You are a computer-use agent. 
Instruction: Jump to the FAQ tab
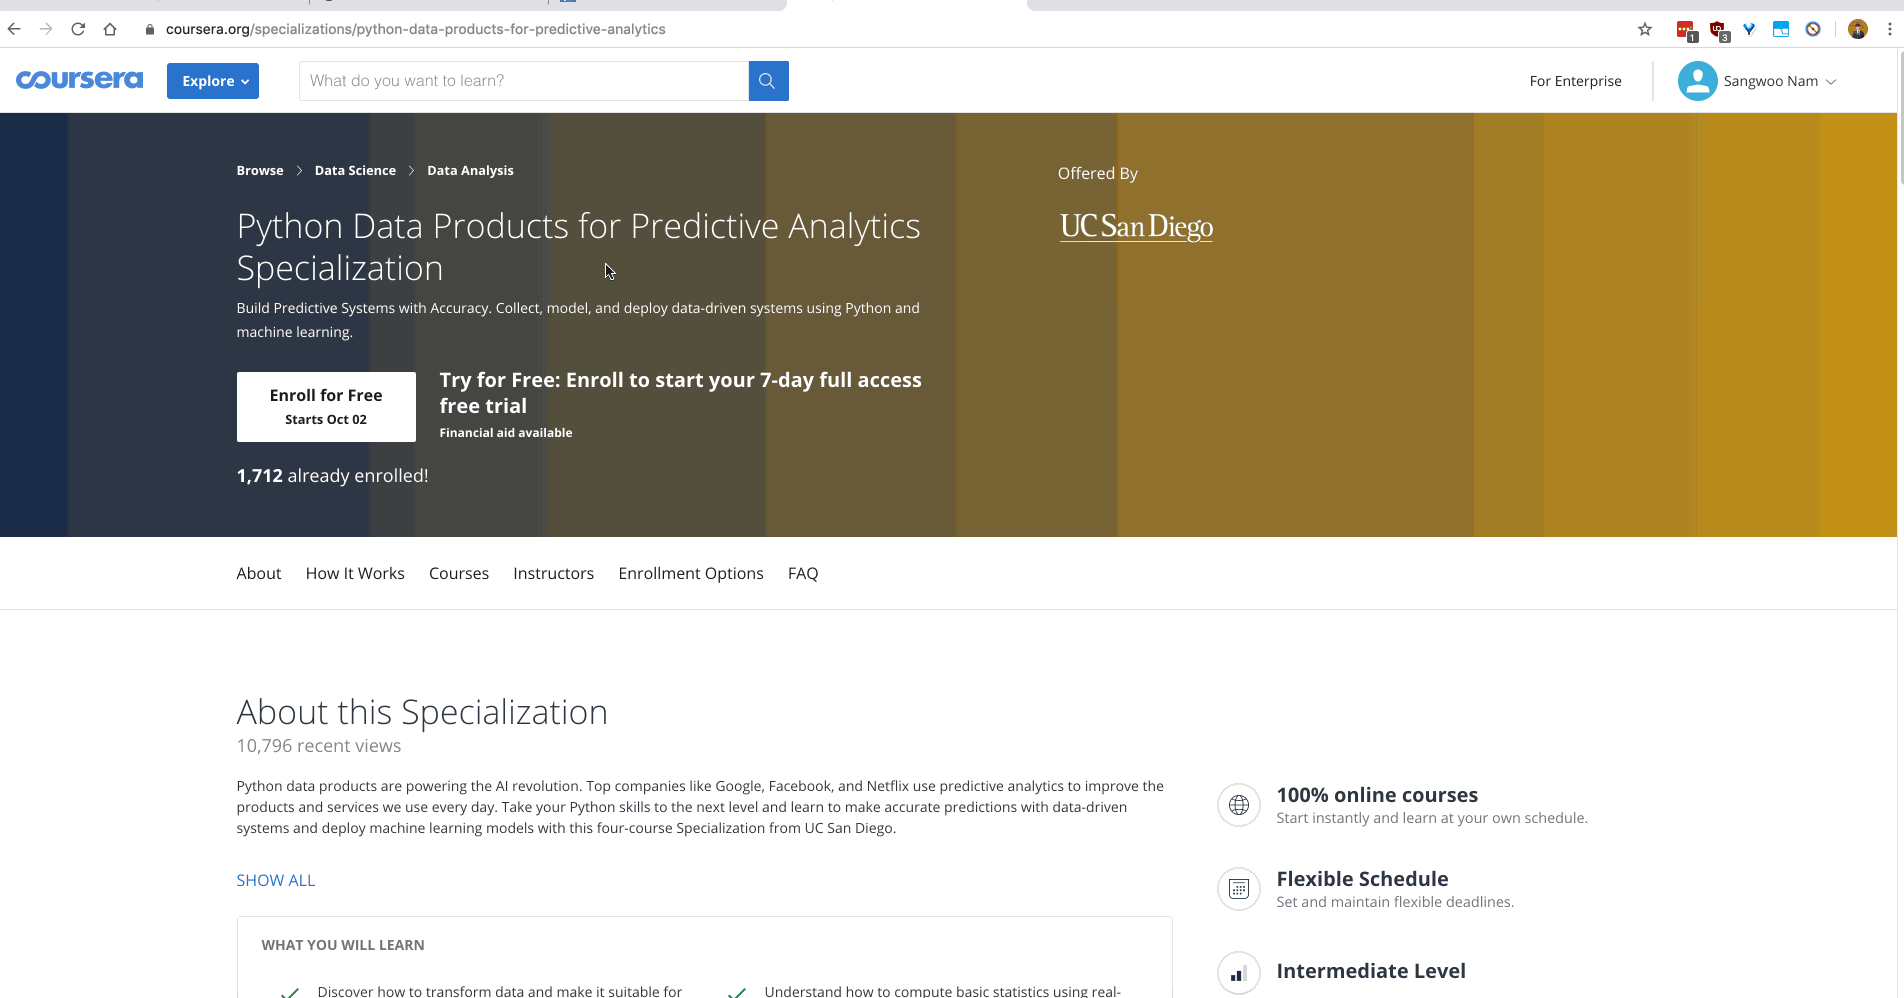point(803,573)
